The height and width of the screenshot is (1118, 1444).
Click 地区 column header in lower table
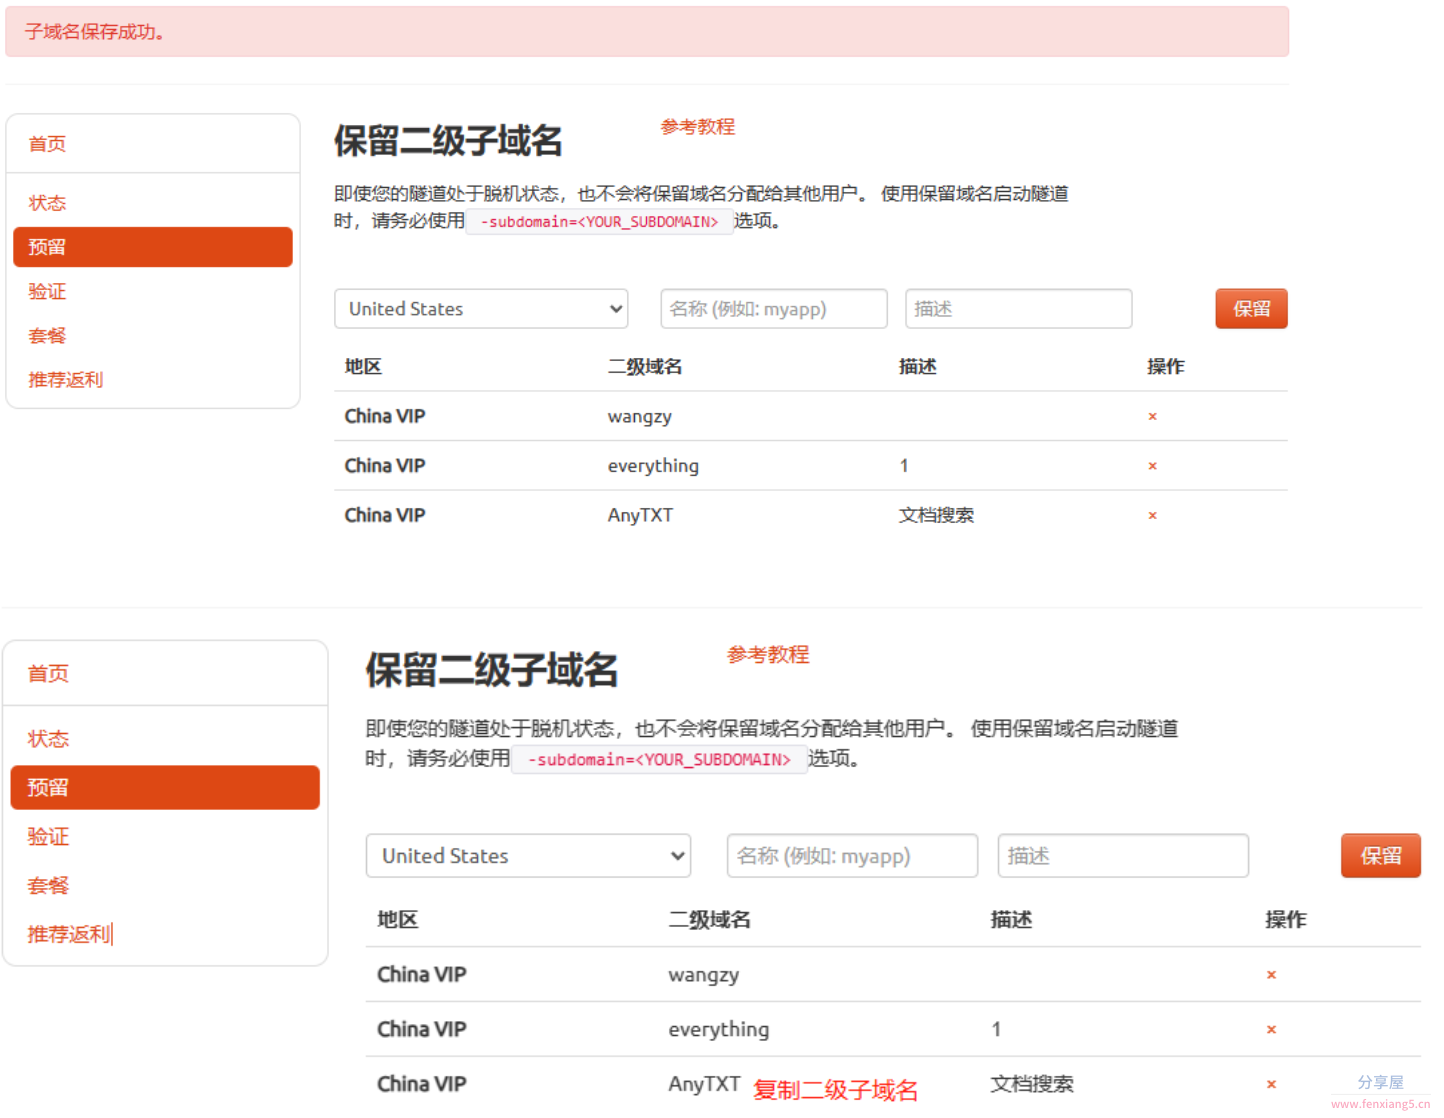(397, 920)
